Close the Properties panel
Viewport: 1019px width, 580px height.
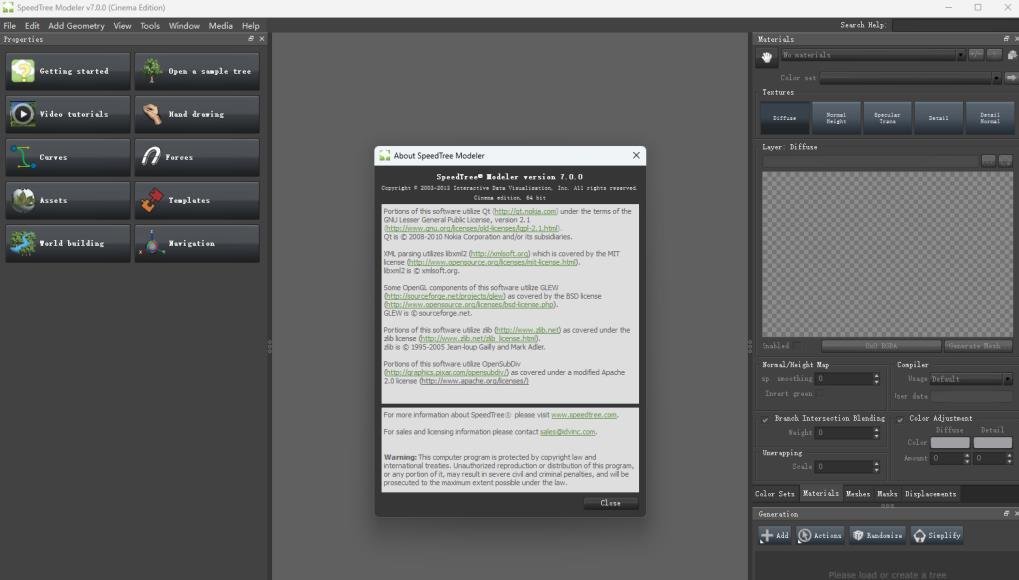(262, 39)
